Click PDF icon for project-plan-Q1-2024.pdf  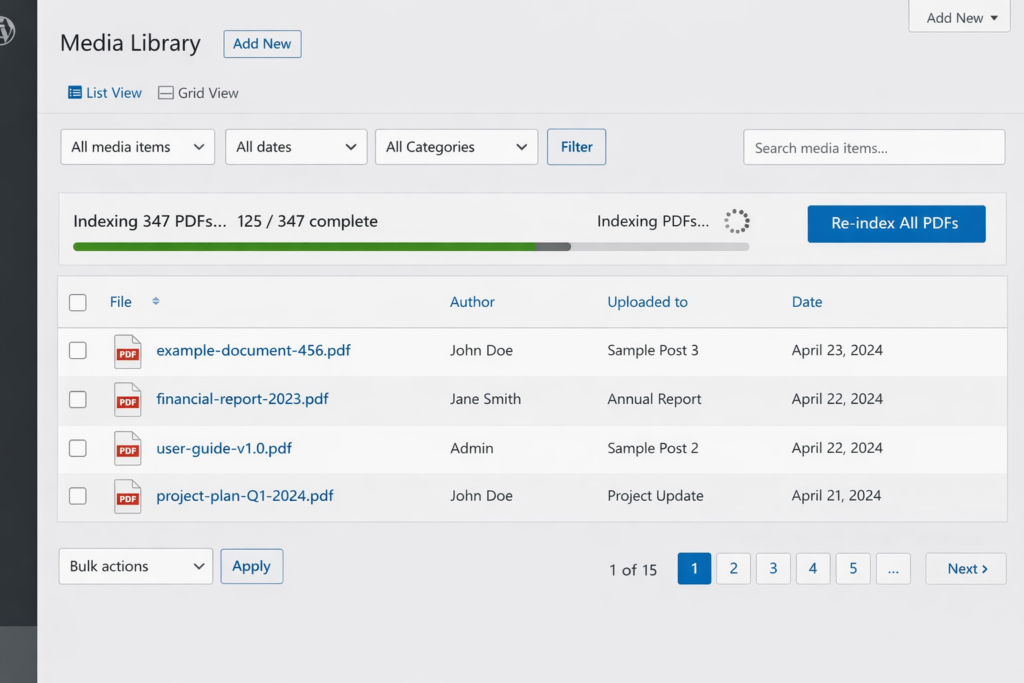point(128,496)
